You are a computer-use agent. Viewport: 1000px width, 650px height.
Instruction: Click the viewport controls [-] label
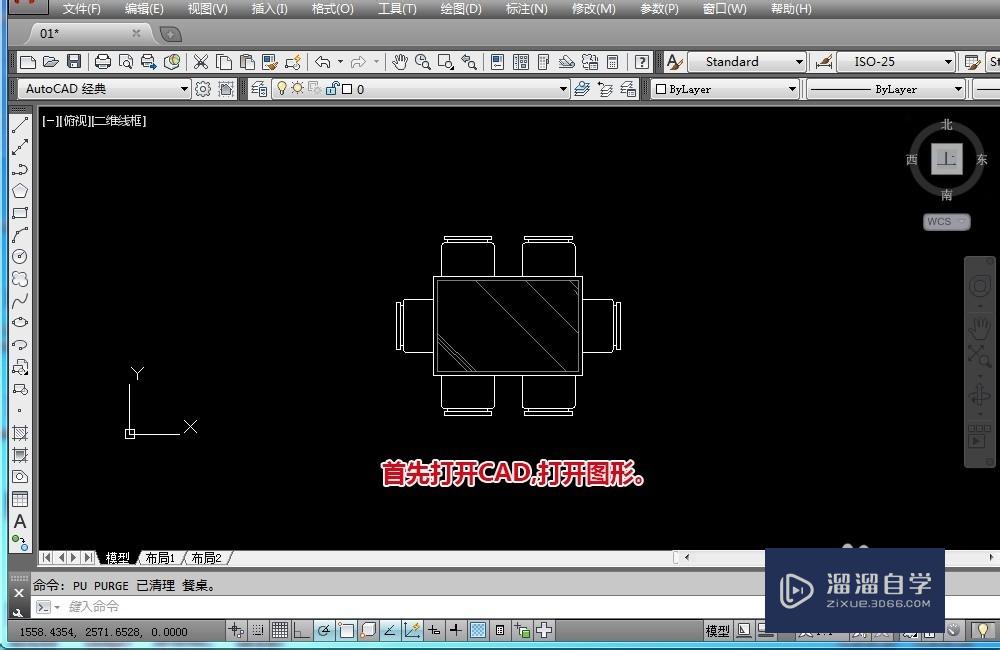(x=49, y=121)
